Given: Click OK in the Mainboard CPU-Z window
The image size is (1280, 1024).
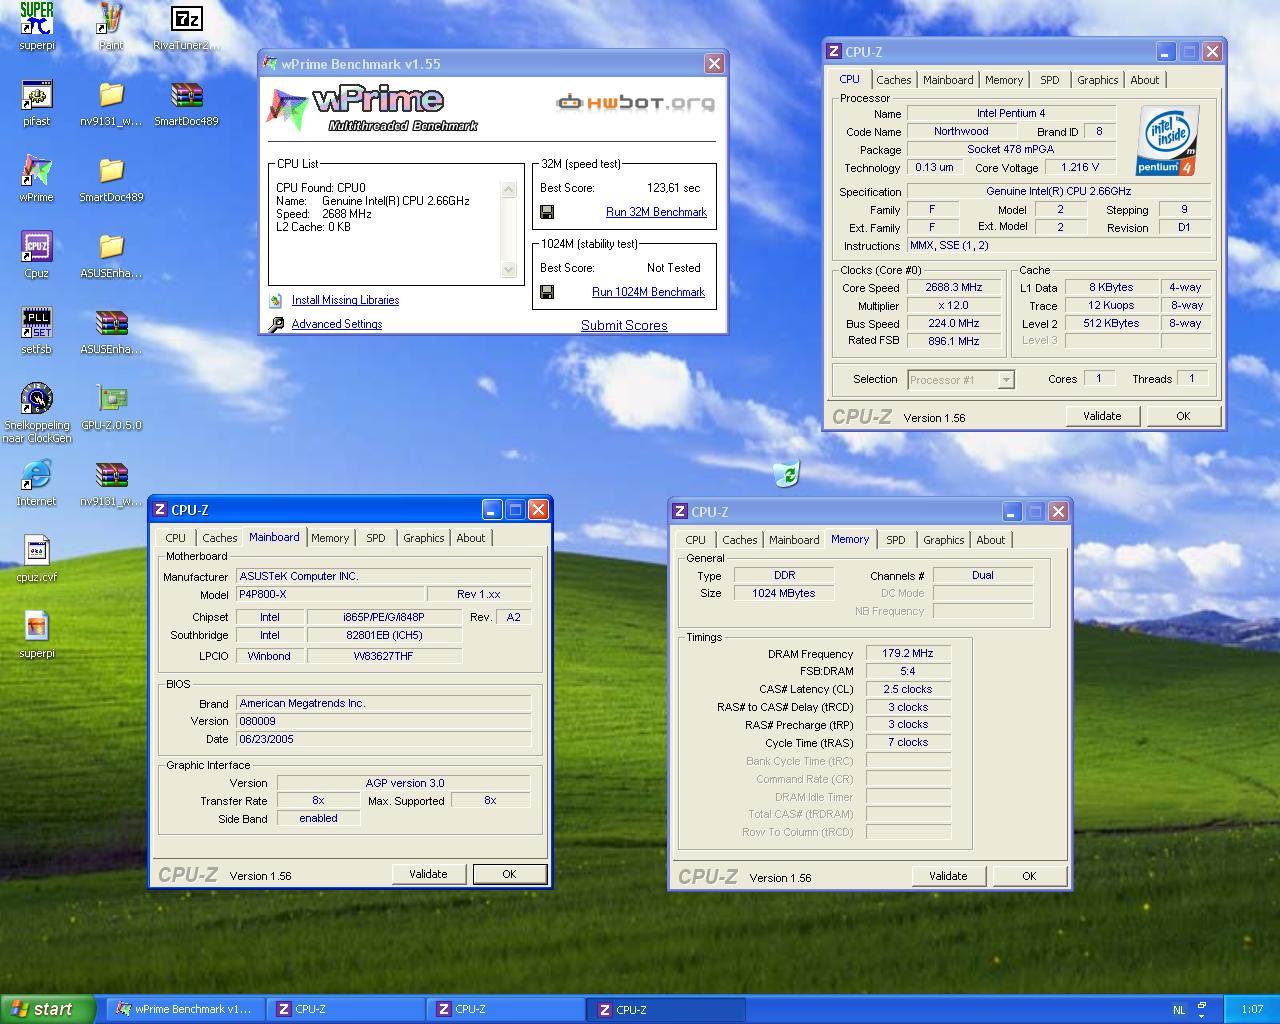Looking at the screenshot, I should click(509, 874).
